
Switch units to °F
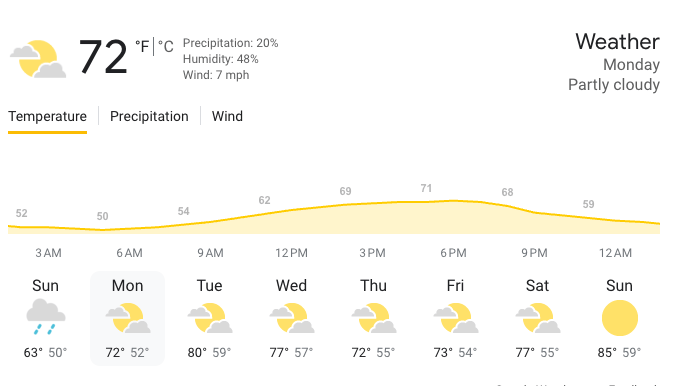(x=142, y=46)
